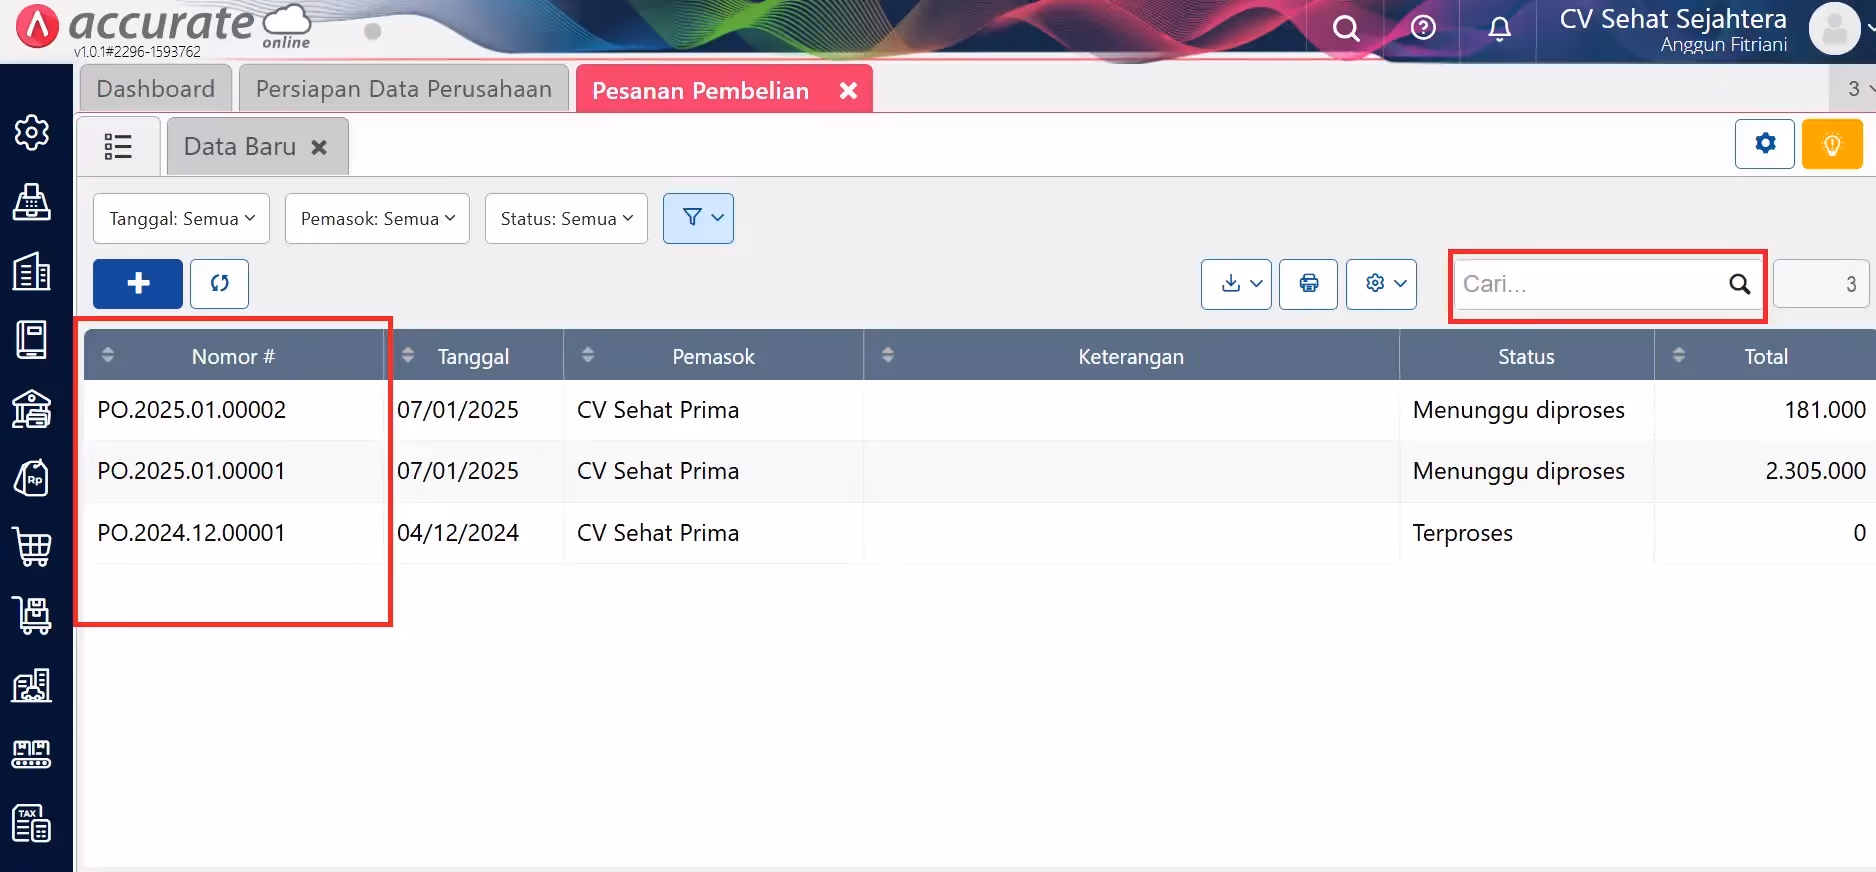The width and height of the screenshot is (1876, 872).
Task: Open the list view icon tab
Action: [x=118, y=147]
